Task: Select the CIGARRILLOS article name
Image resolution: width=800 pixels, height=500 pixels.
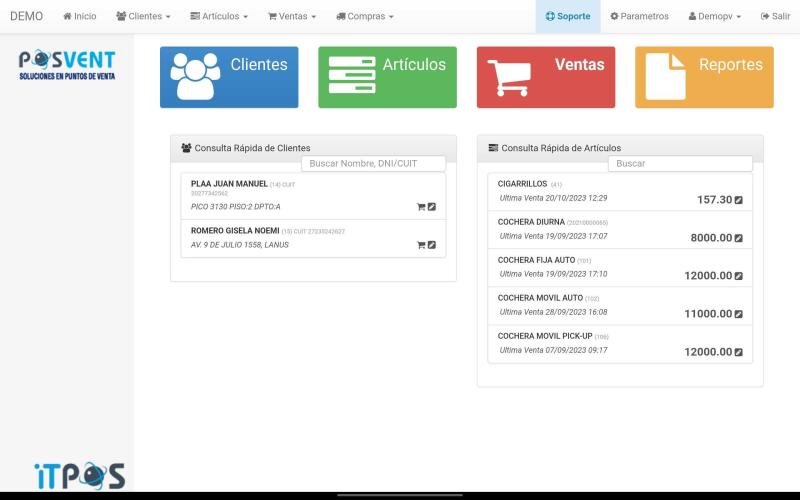Action: 522,184
